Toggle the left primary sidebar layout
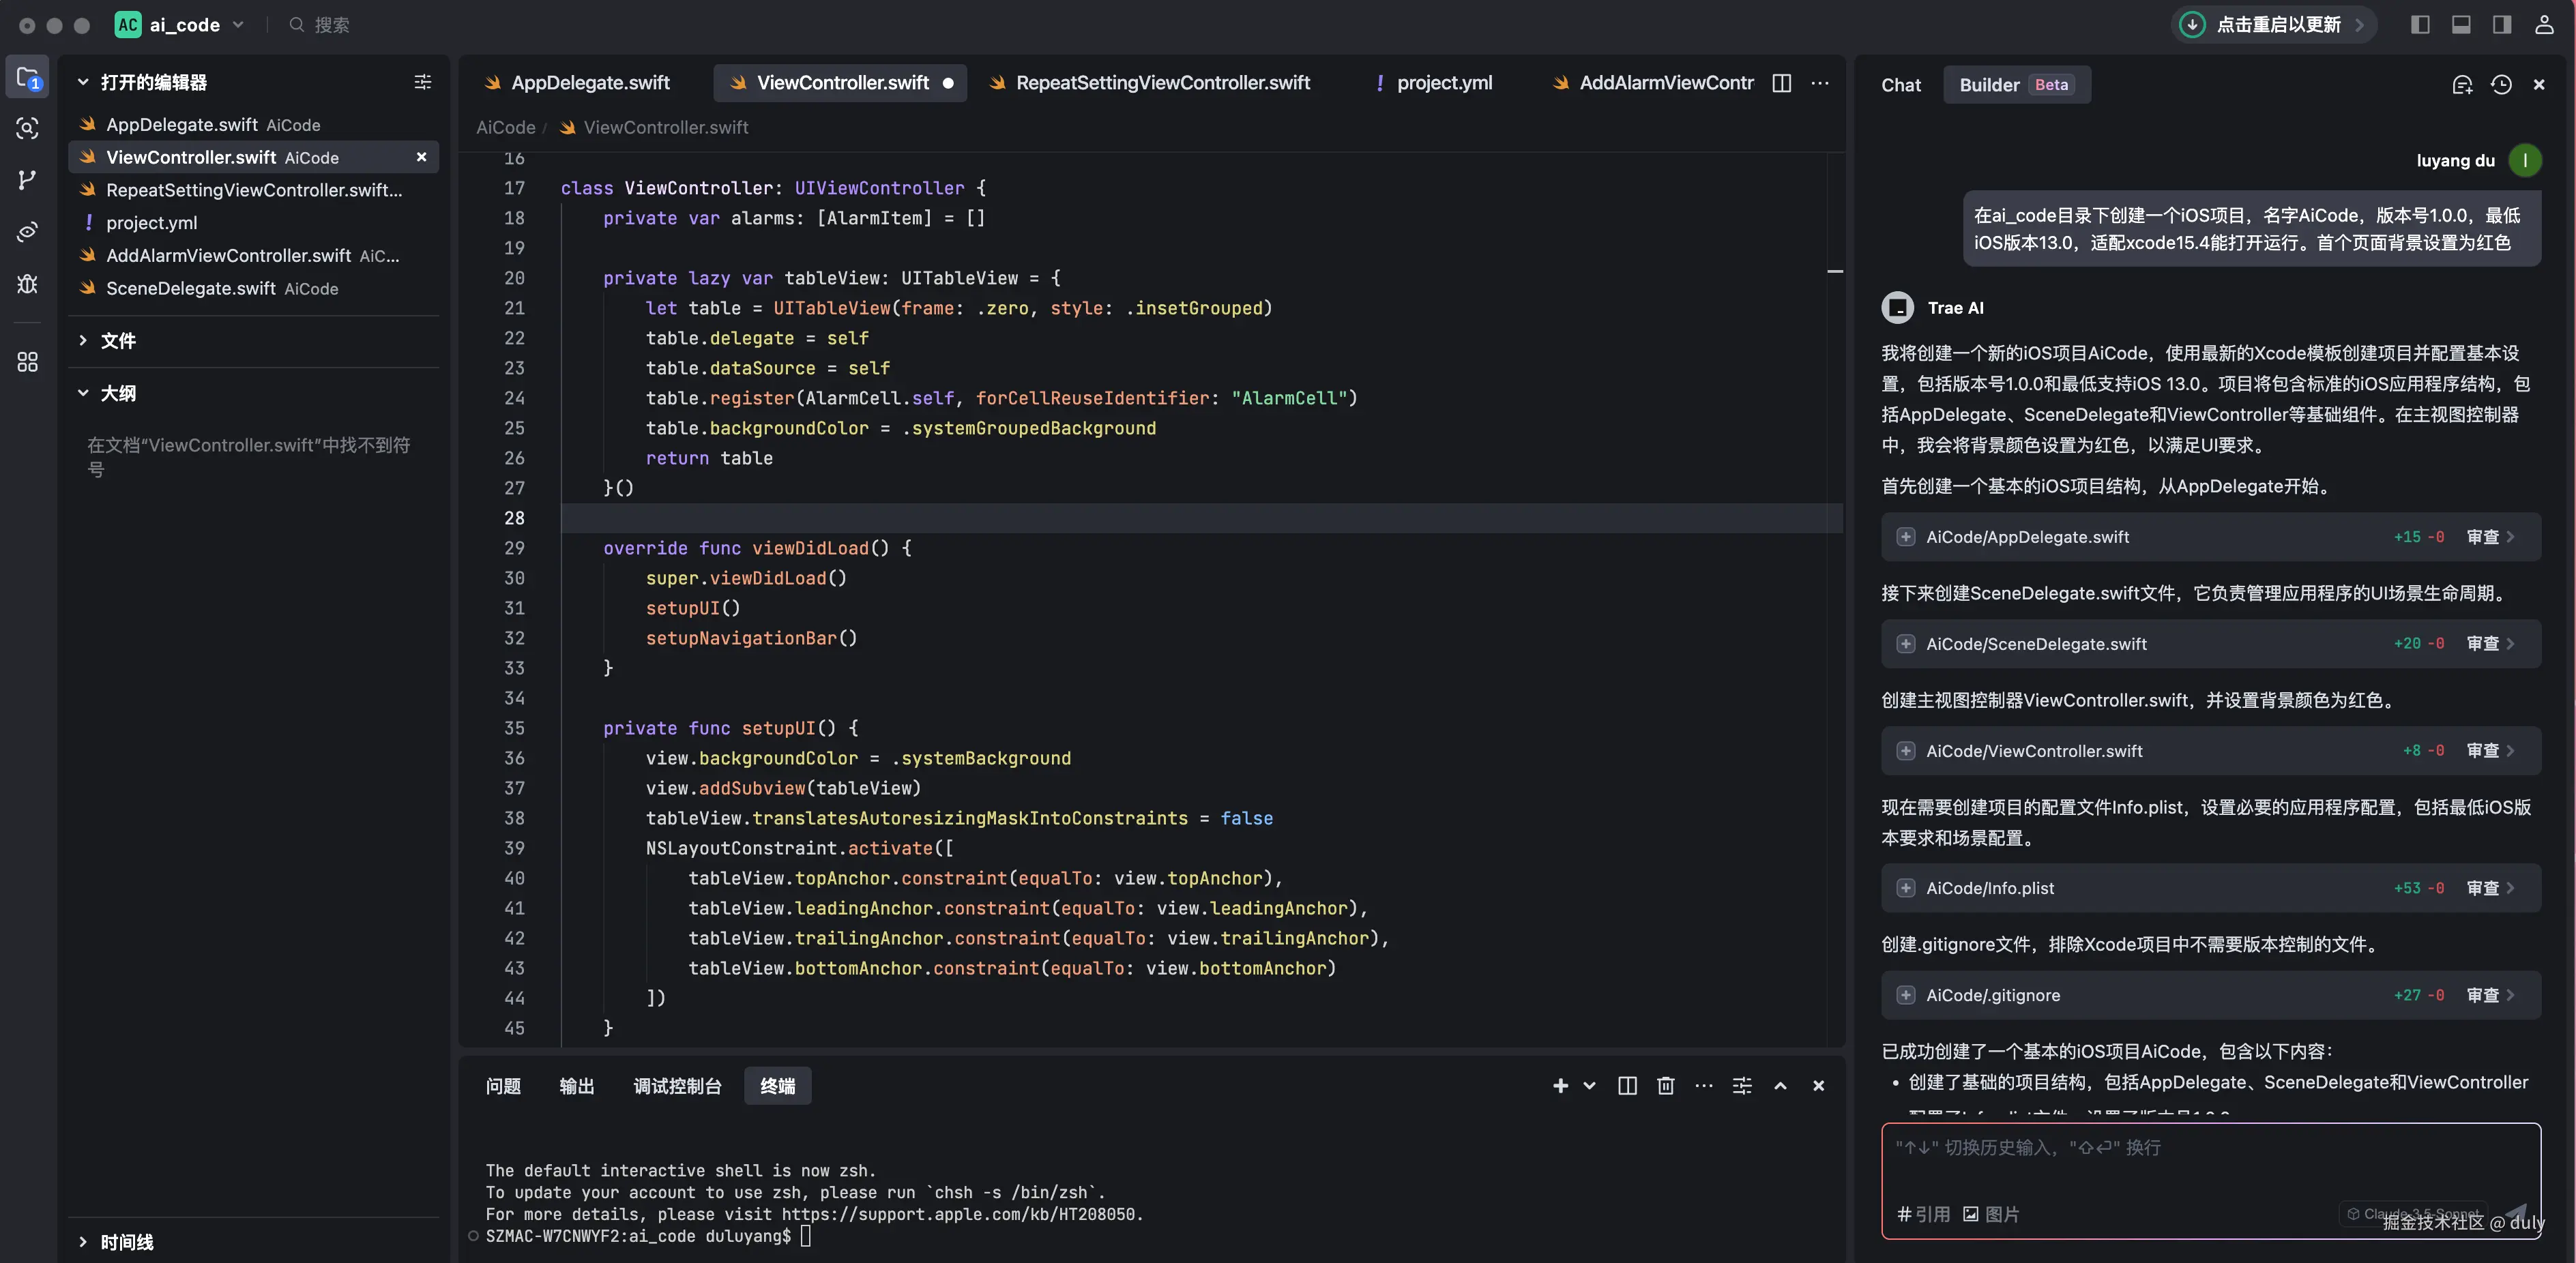Screen dimensions: 2576x1263 coord(2420,25)
